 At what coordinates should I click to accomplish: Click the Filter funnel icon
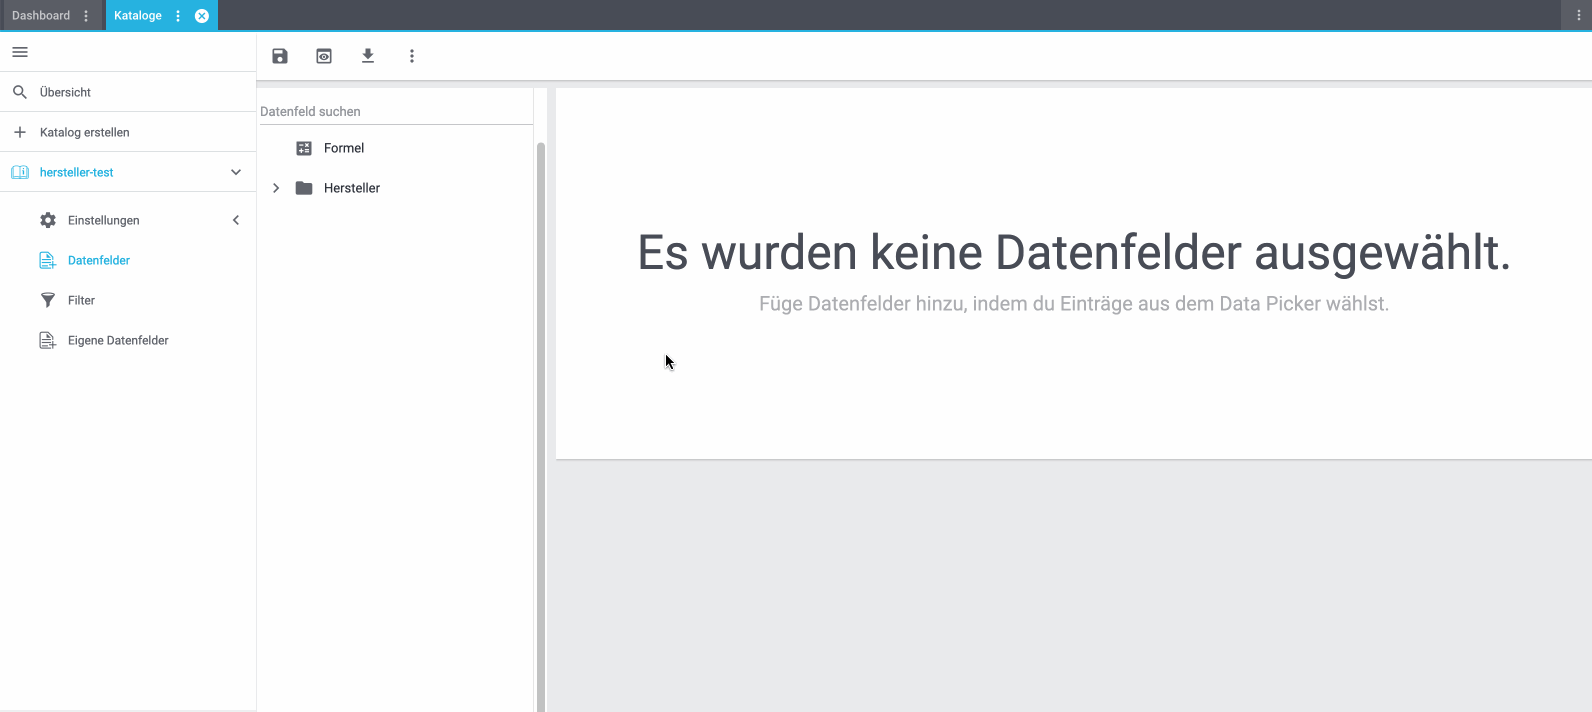click(48, 300)
